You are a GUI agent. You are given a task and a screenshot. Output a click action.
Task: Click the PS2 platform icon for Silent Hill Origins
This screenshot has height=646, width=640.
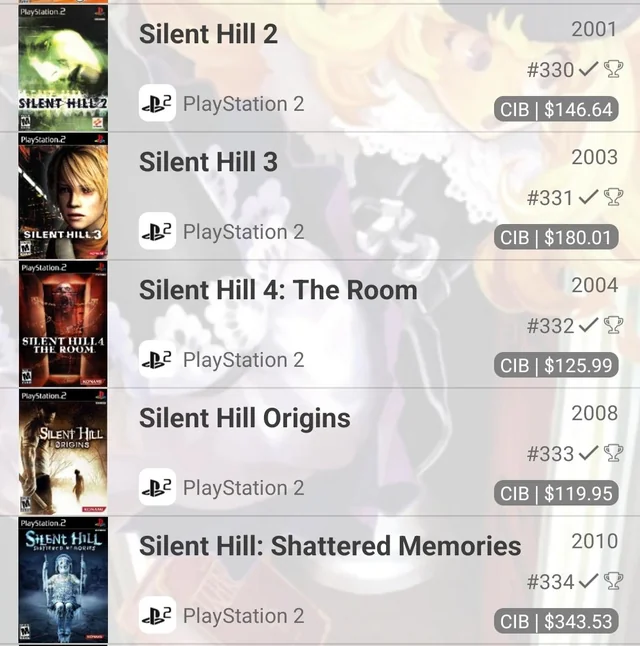coord(157,487)
